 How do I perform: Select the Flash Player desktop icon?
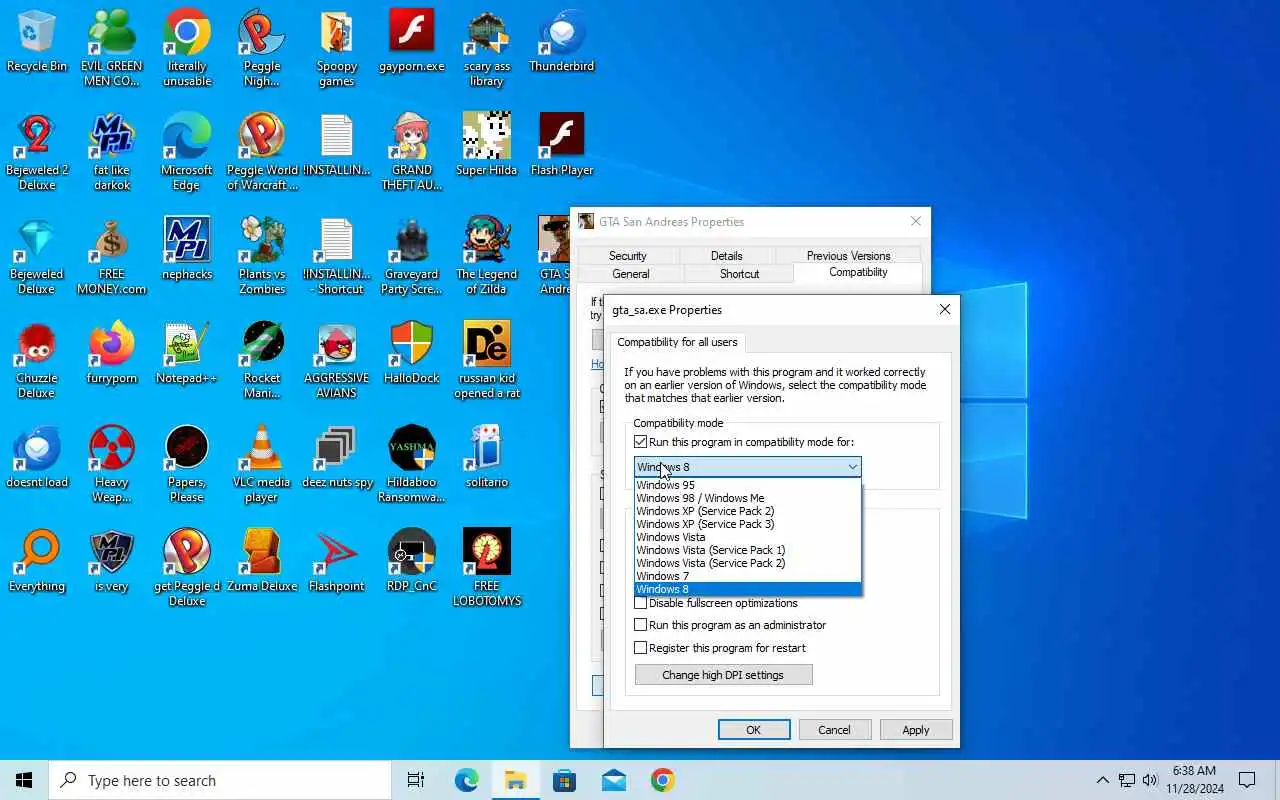562,145
